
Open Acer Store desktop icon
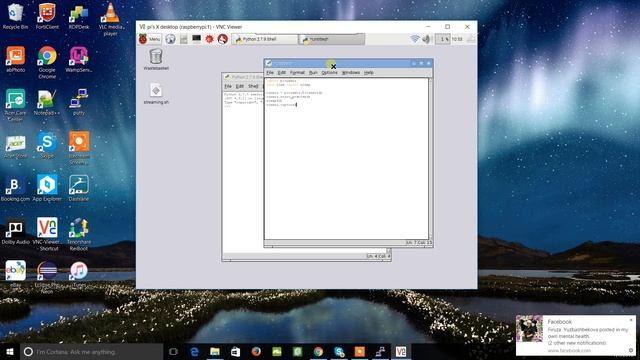click(16, 146)
